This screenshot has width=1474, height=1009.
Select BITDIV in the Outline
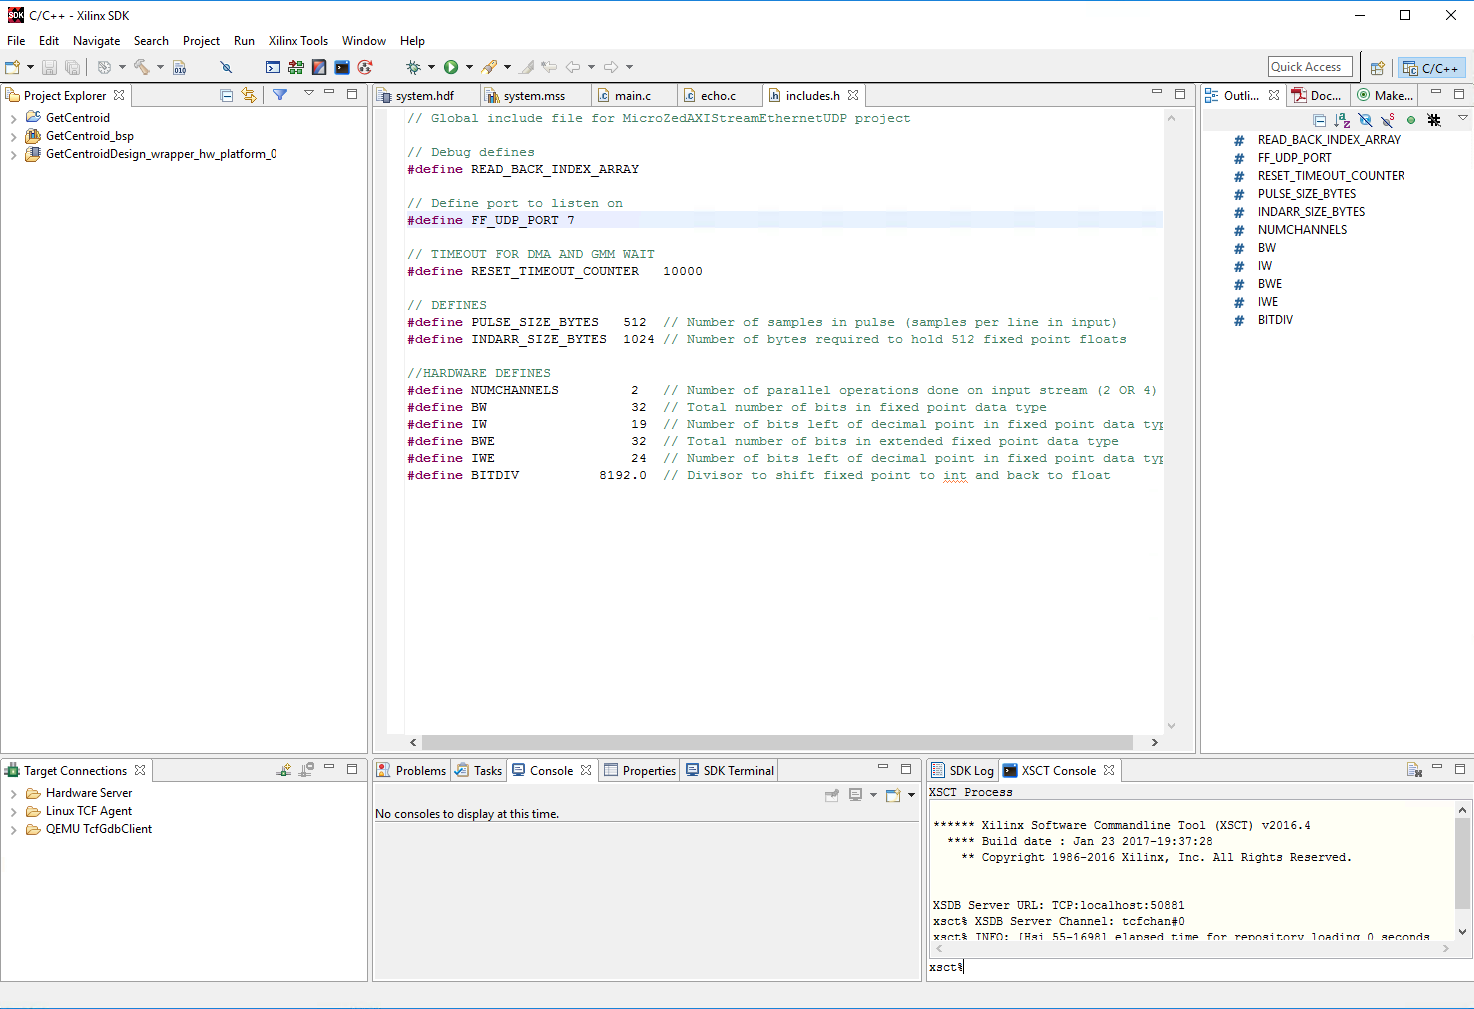(1275, 320)
